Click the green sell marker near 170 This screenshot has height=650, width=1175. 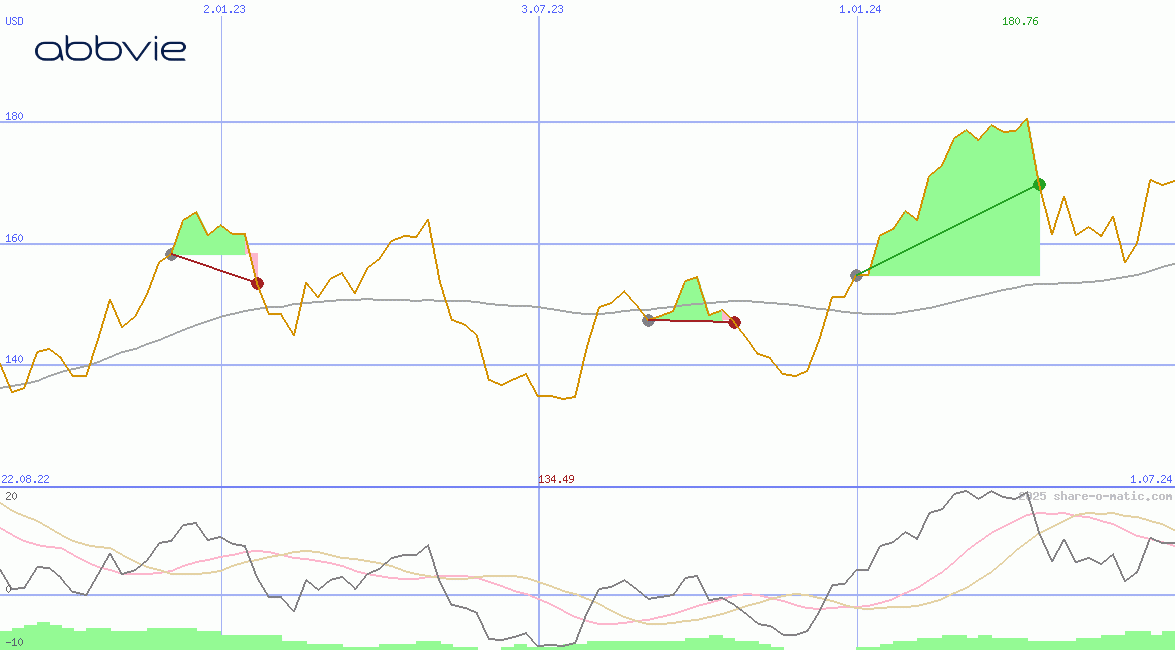pyautogui.click(x=1039, y=184)
